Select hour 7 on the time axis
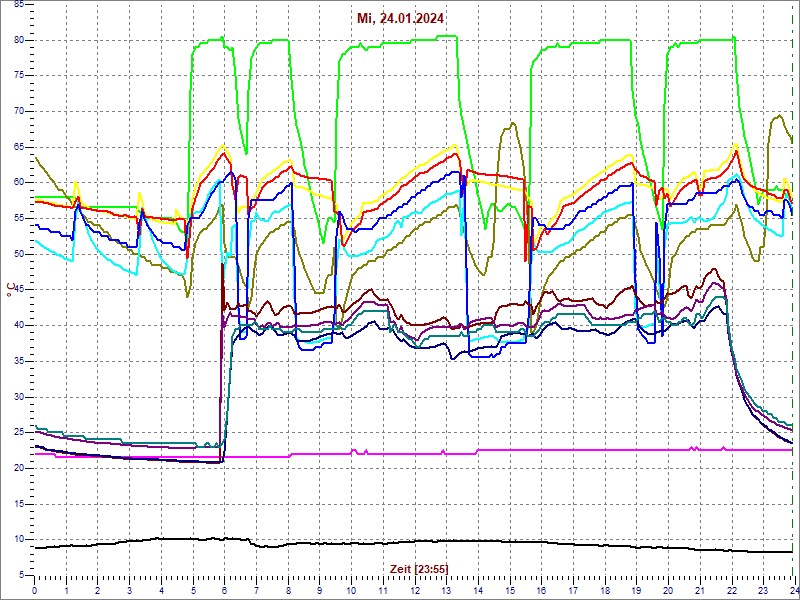Screen dimensions: 800x600 pos(256,590)
